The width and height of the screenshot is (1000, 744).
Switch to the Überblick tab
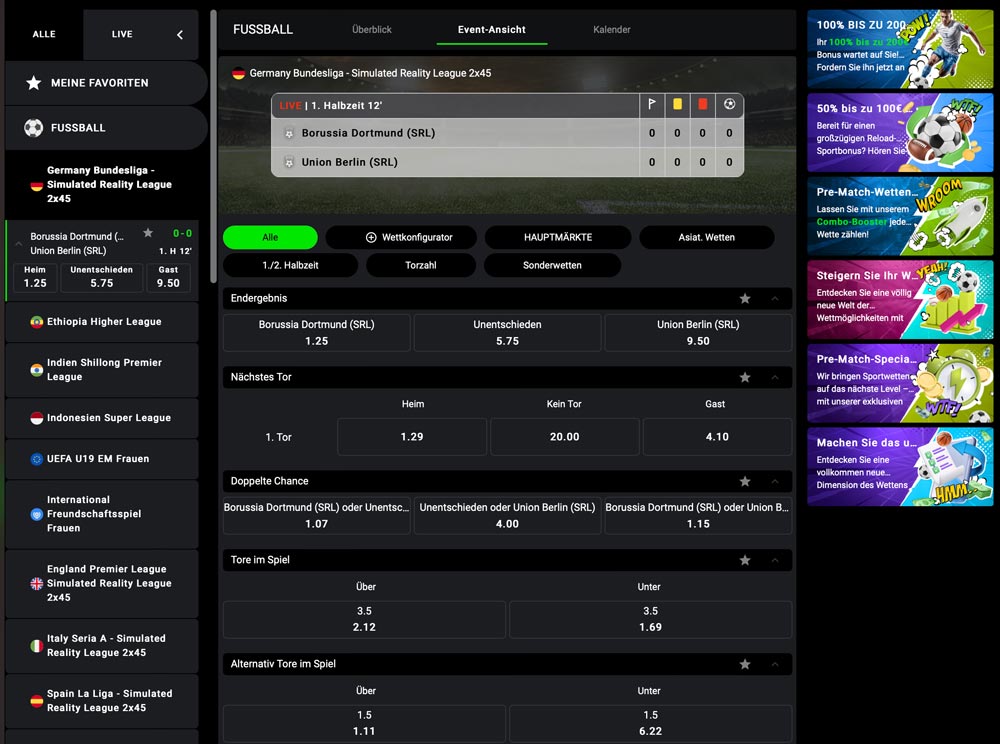tap(372, 29)
